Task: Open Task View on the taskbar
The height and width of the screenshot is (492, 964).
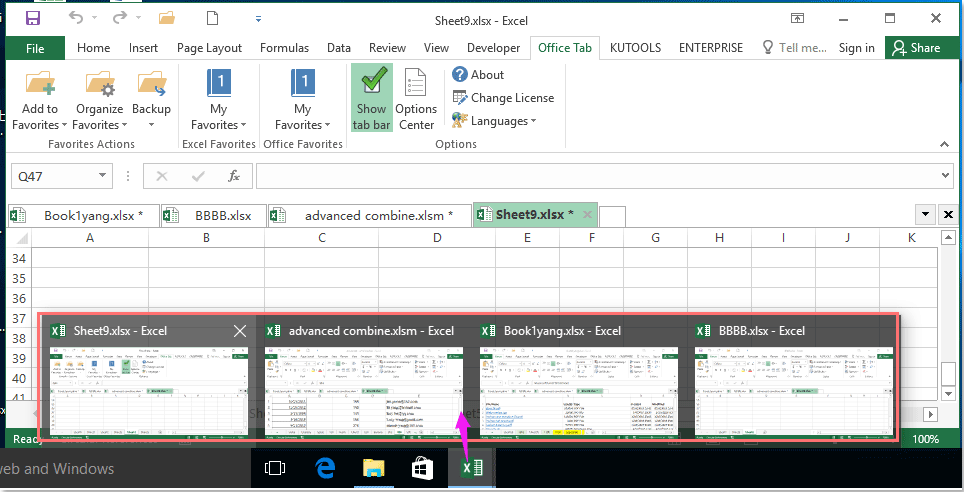Action: 274,469
